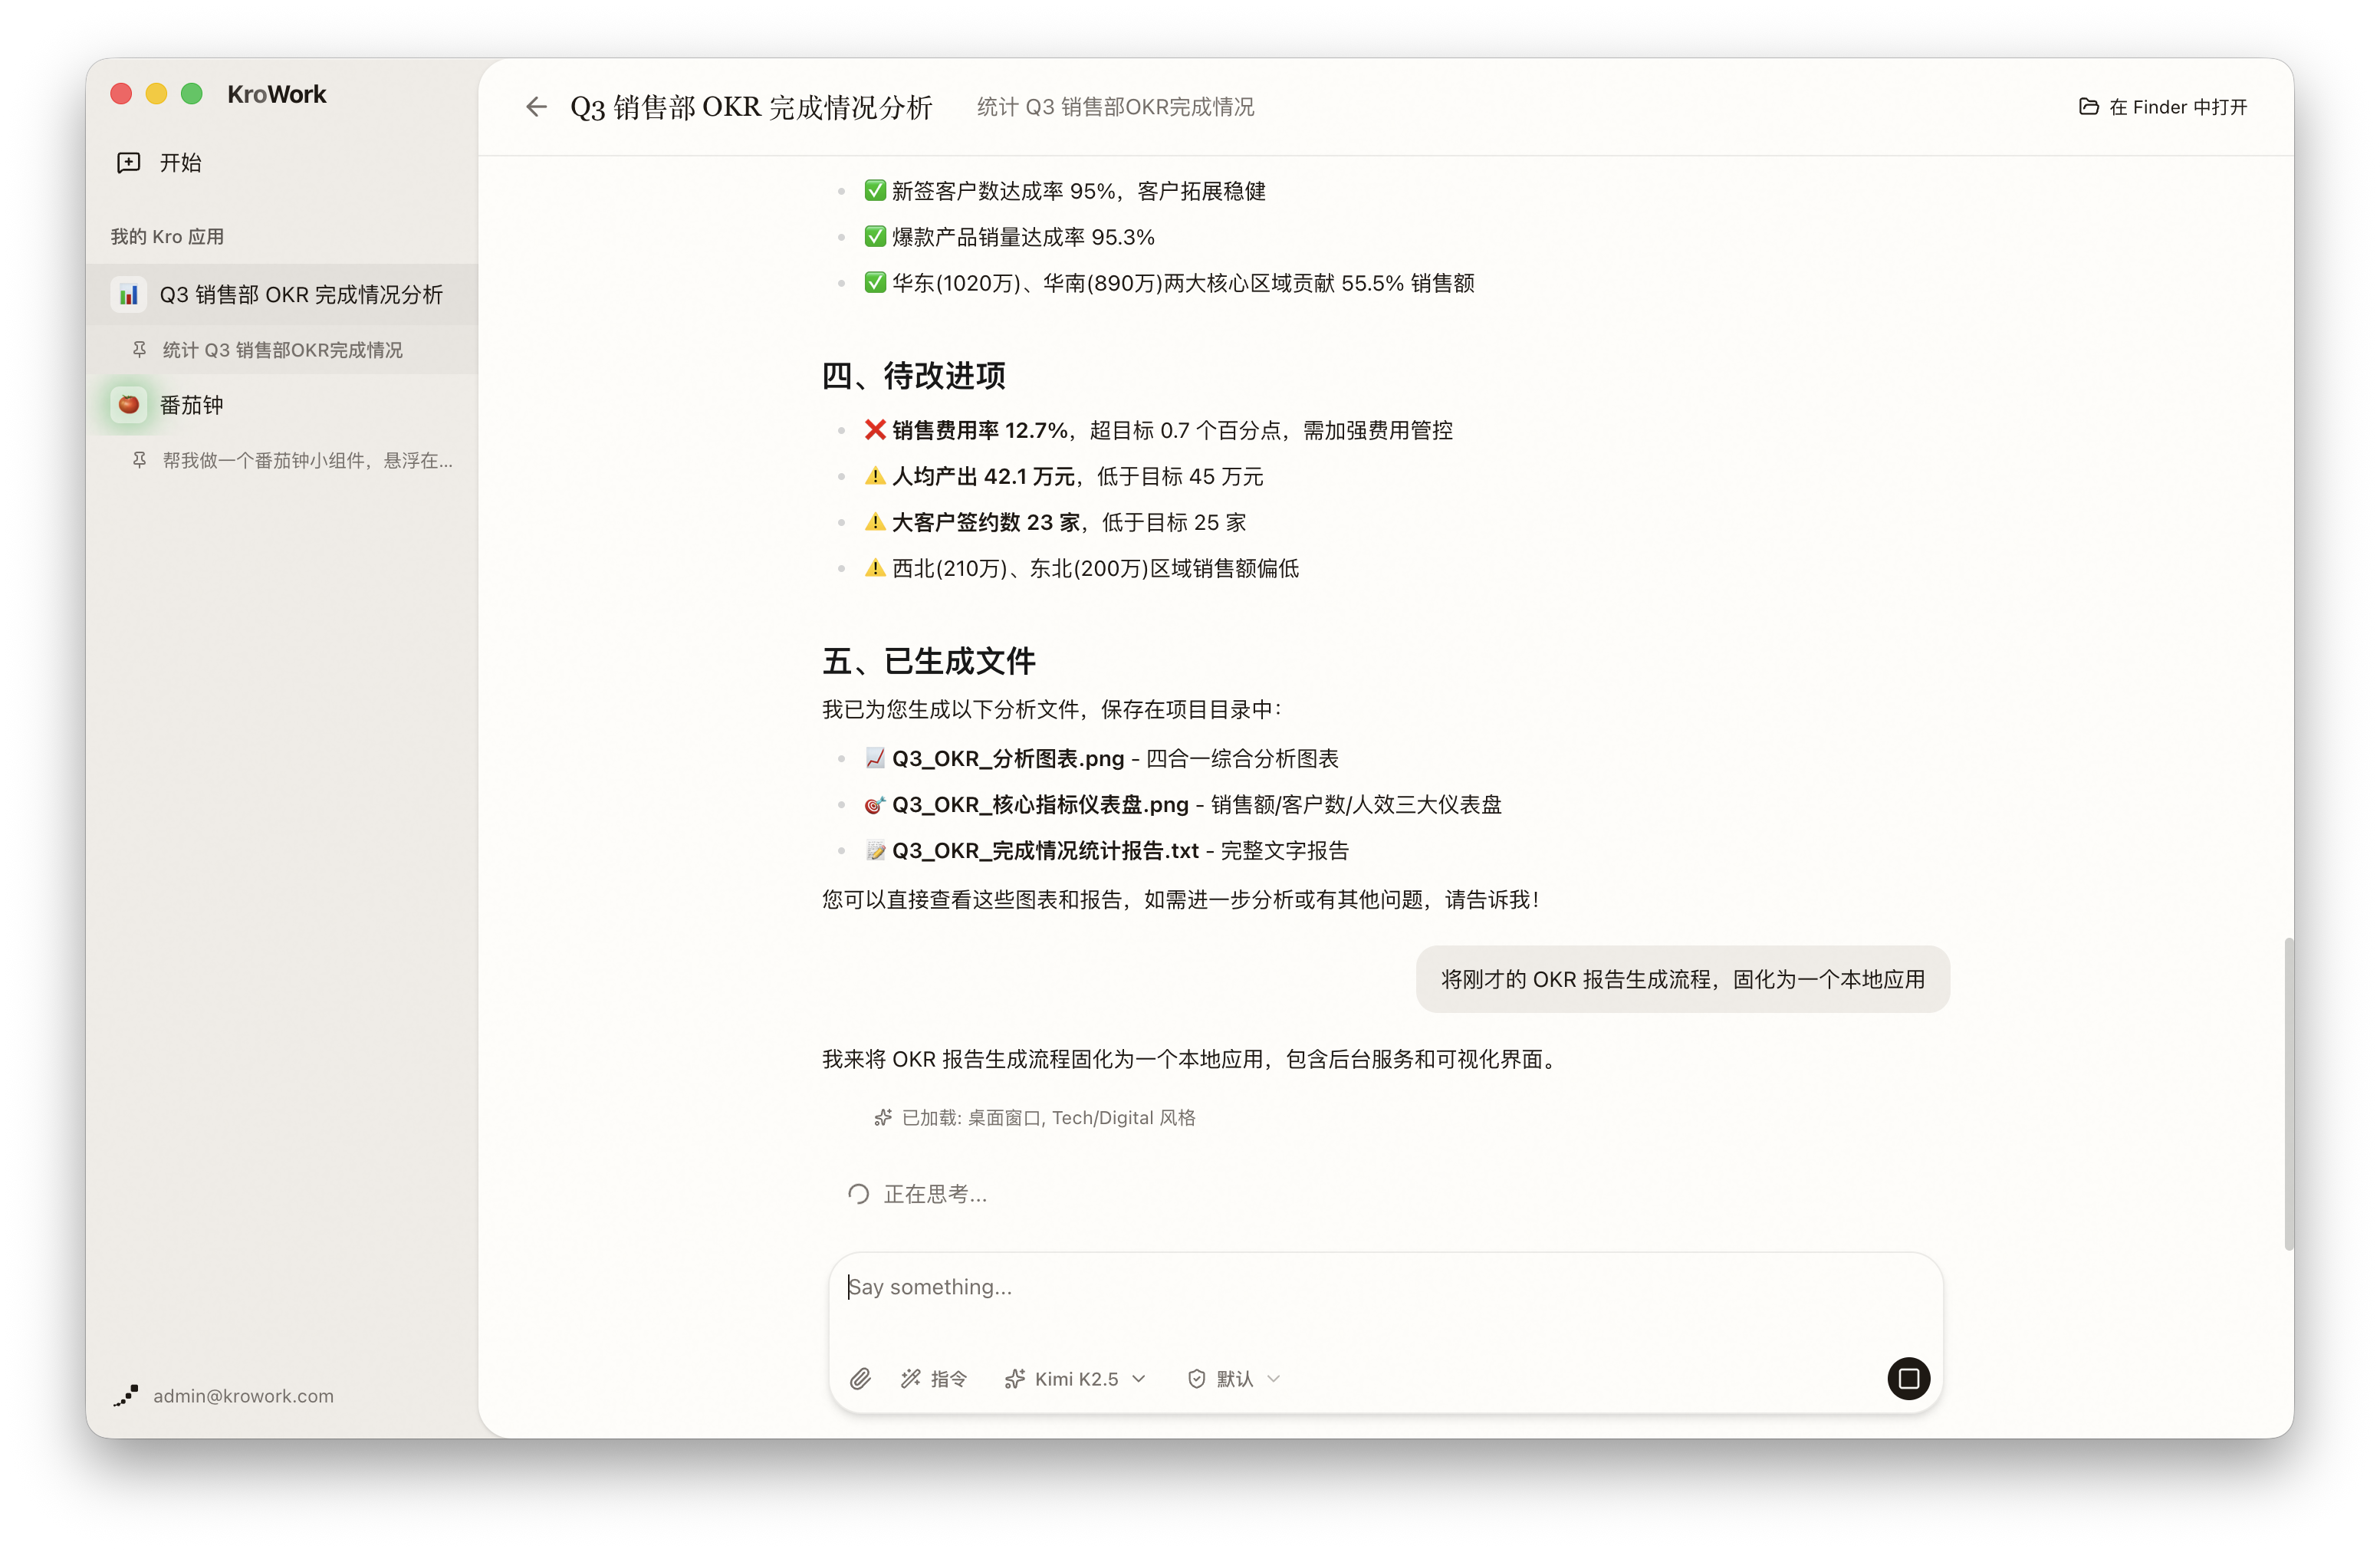
Task: Click the sparkle icon before 已加载
Action: pos(883,1118)
